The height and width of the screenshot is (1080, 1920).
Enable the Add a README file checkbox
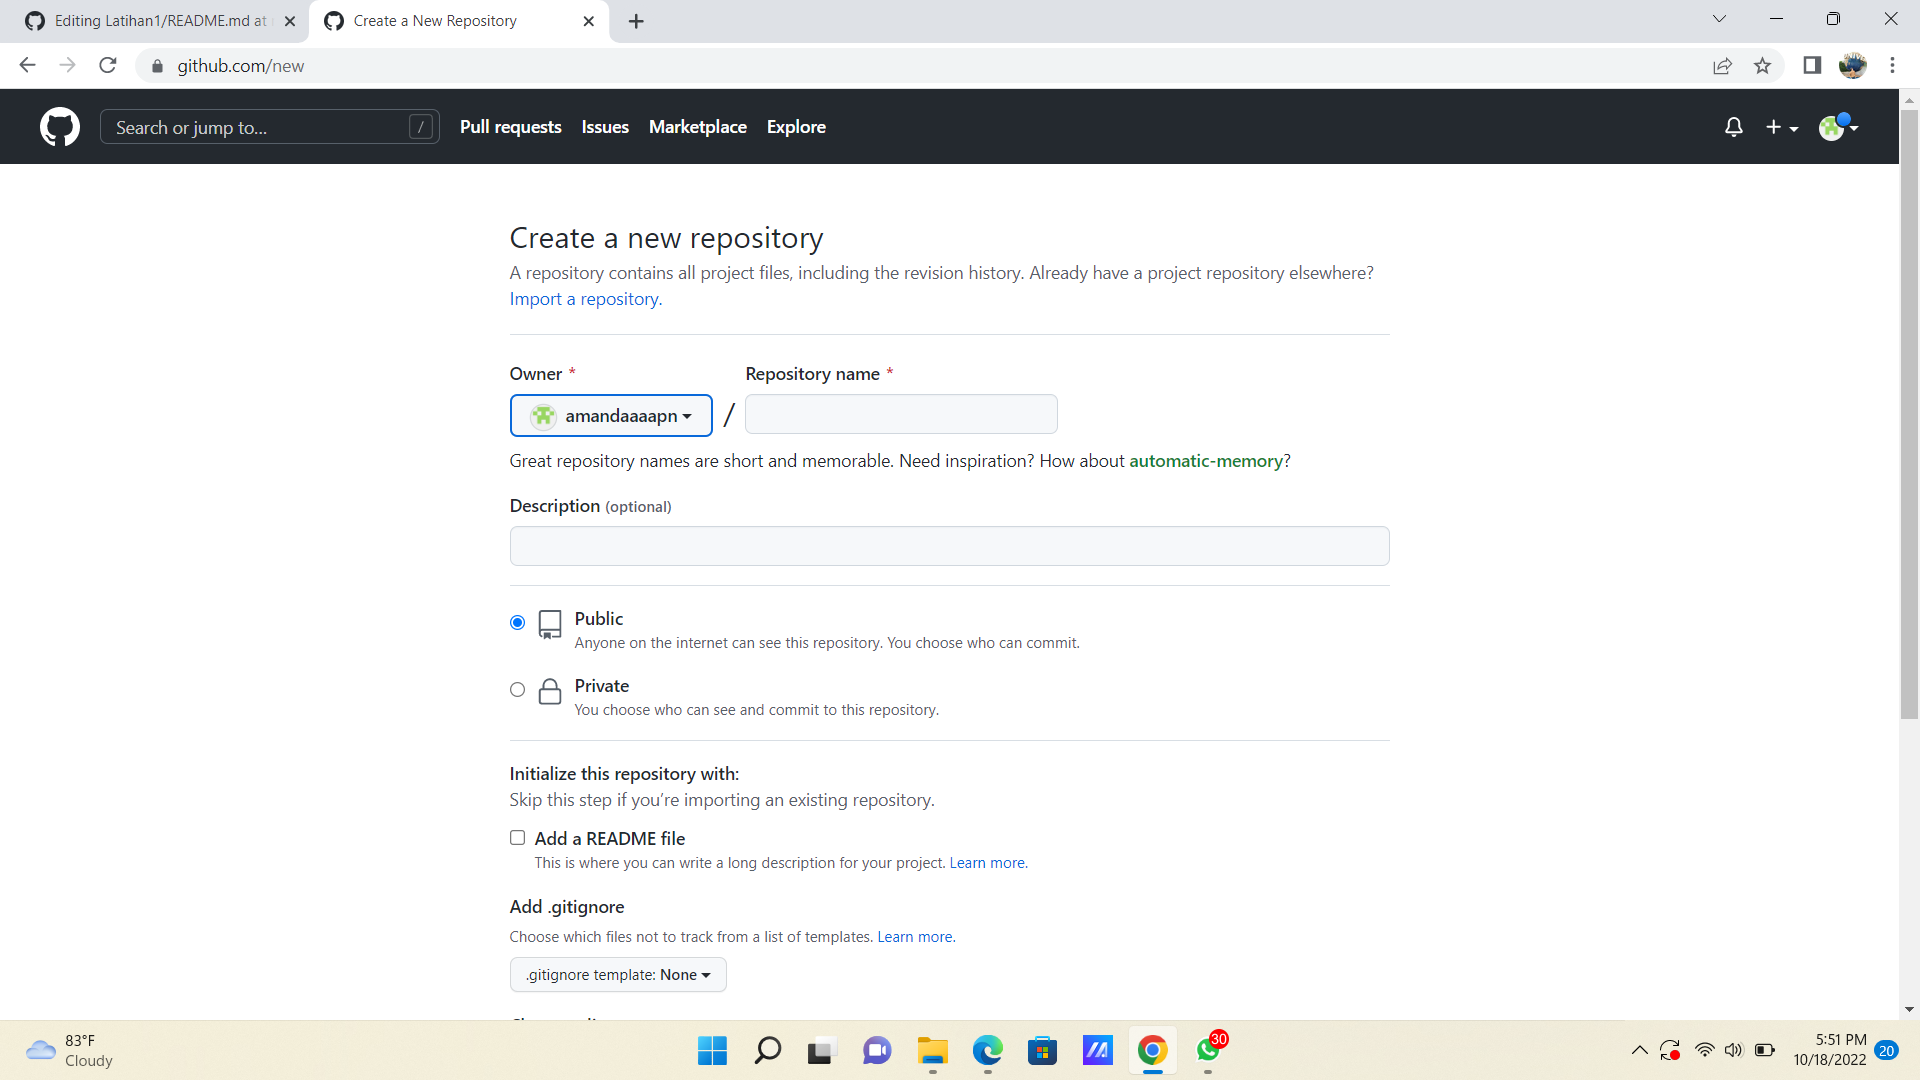[517, 837]
